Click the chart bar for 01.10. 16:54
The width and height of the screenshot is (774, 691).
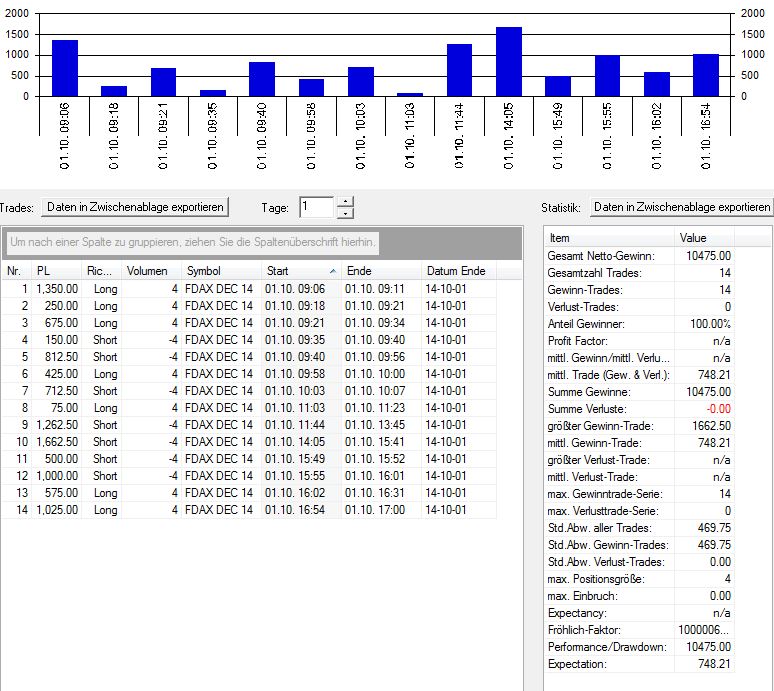tap(706, 75)
